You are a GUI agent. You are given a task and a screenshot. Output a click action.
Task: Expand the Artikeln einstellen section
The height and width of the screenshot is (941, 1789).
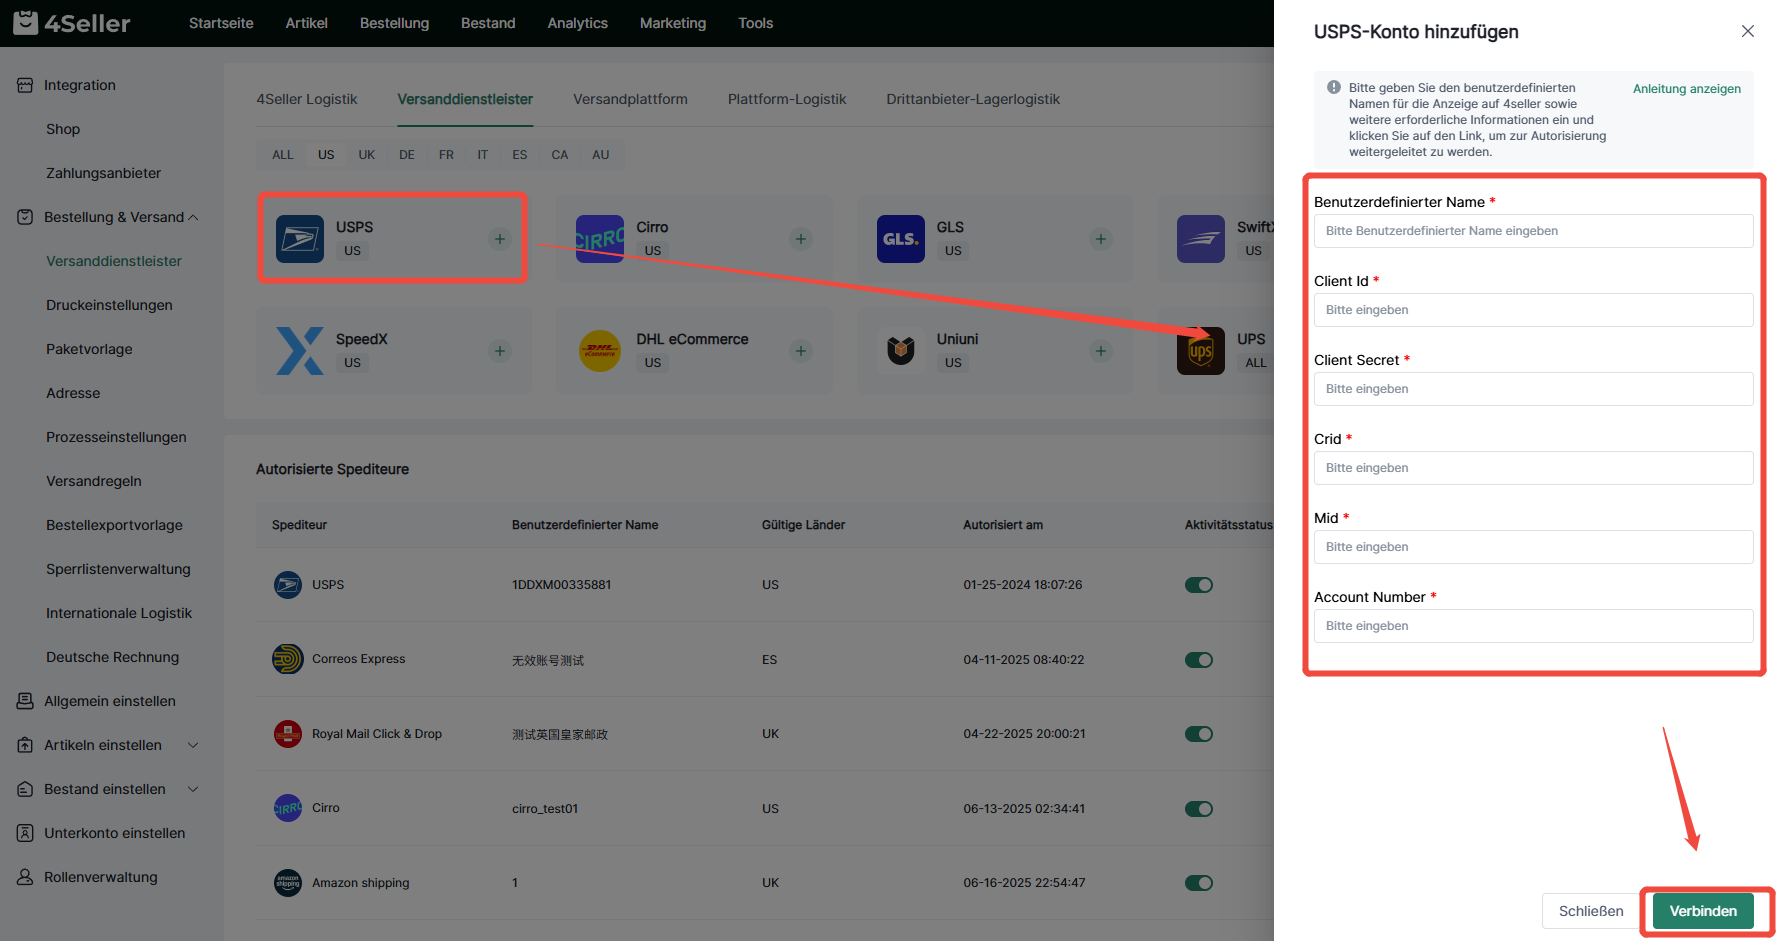click(x=193, y=745)
